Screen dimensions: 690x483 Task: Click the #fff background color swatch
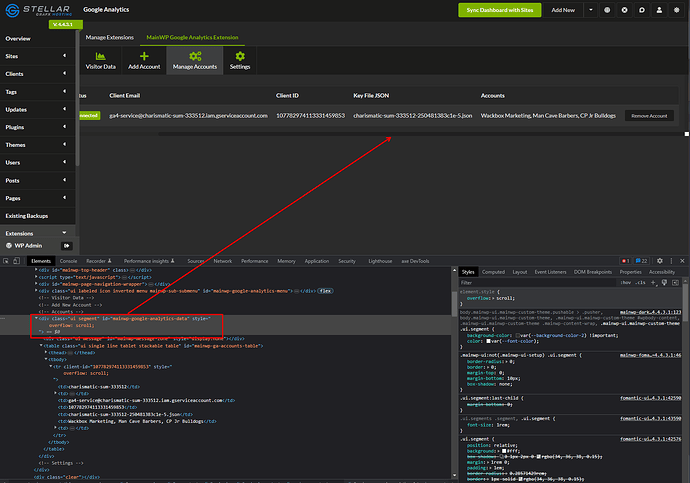(x=504, y=451)
